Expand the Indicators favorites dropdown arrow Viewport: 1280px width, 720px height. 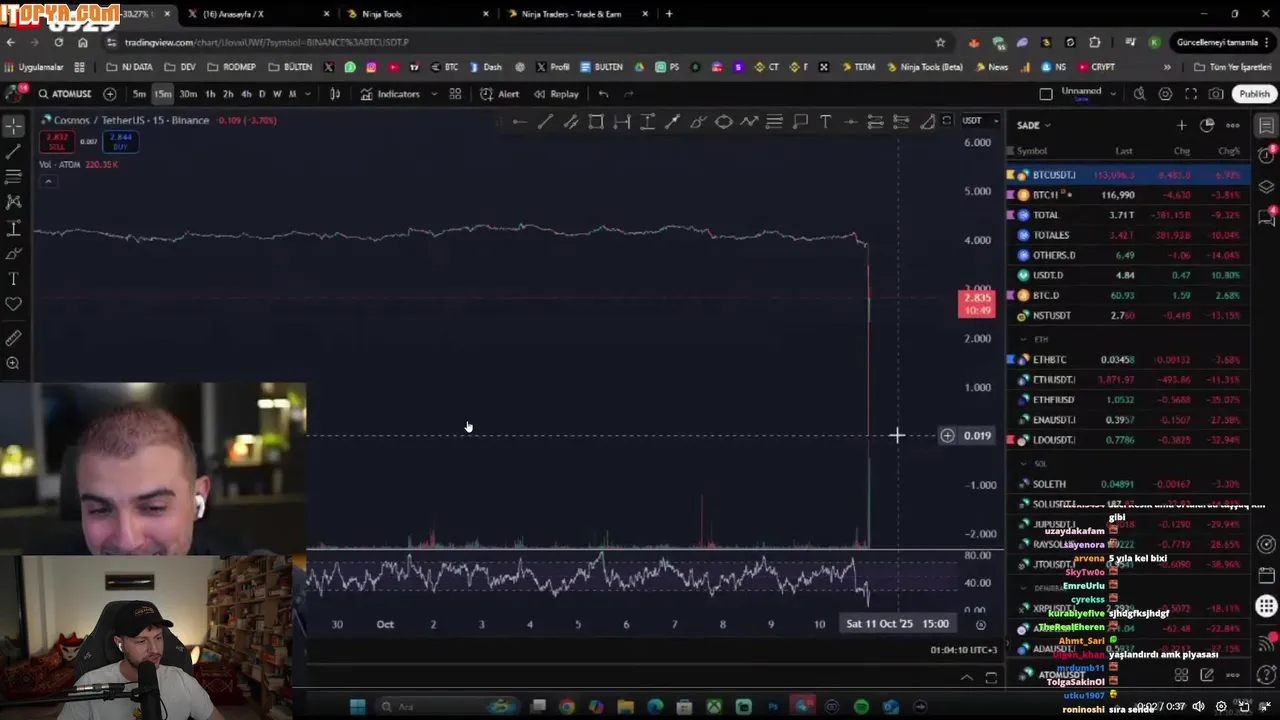point(434,94)
